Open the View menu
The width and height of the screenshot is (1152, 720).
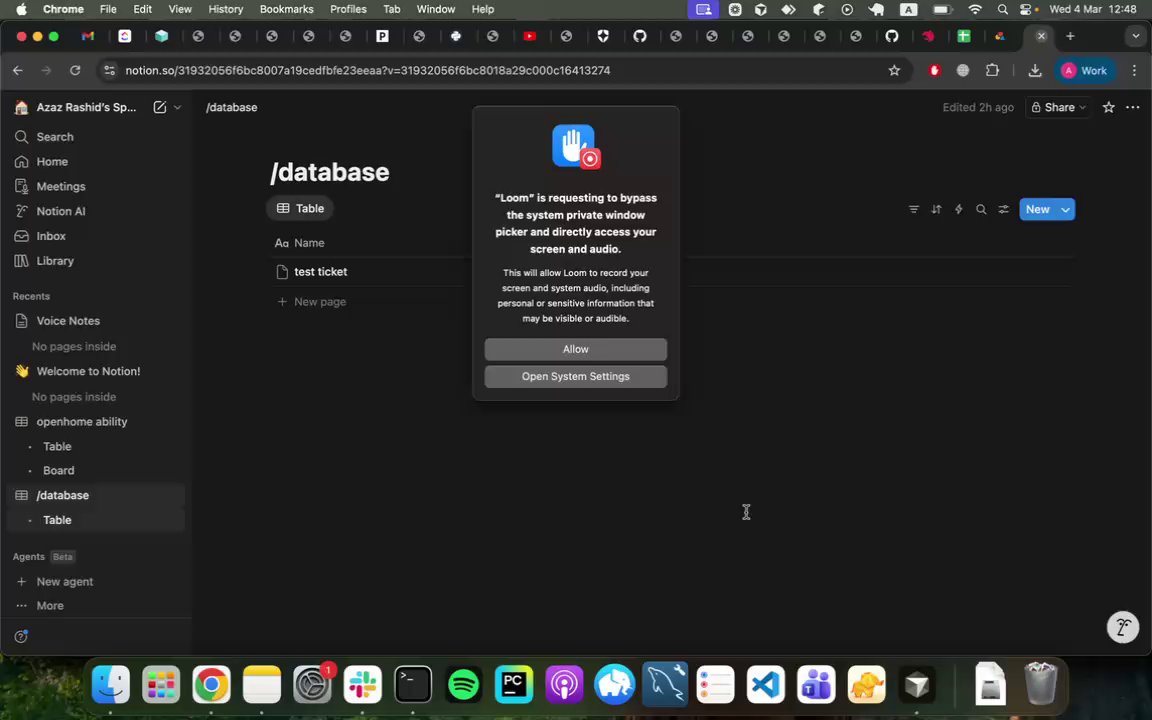tap(180, 9)
